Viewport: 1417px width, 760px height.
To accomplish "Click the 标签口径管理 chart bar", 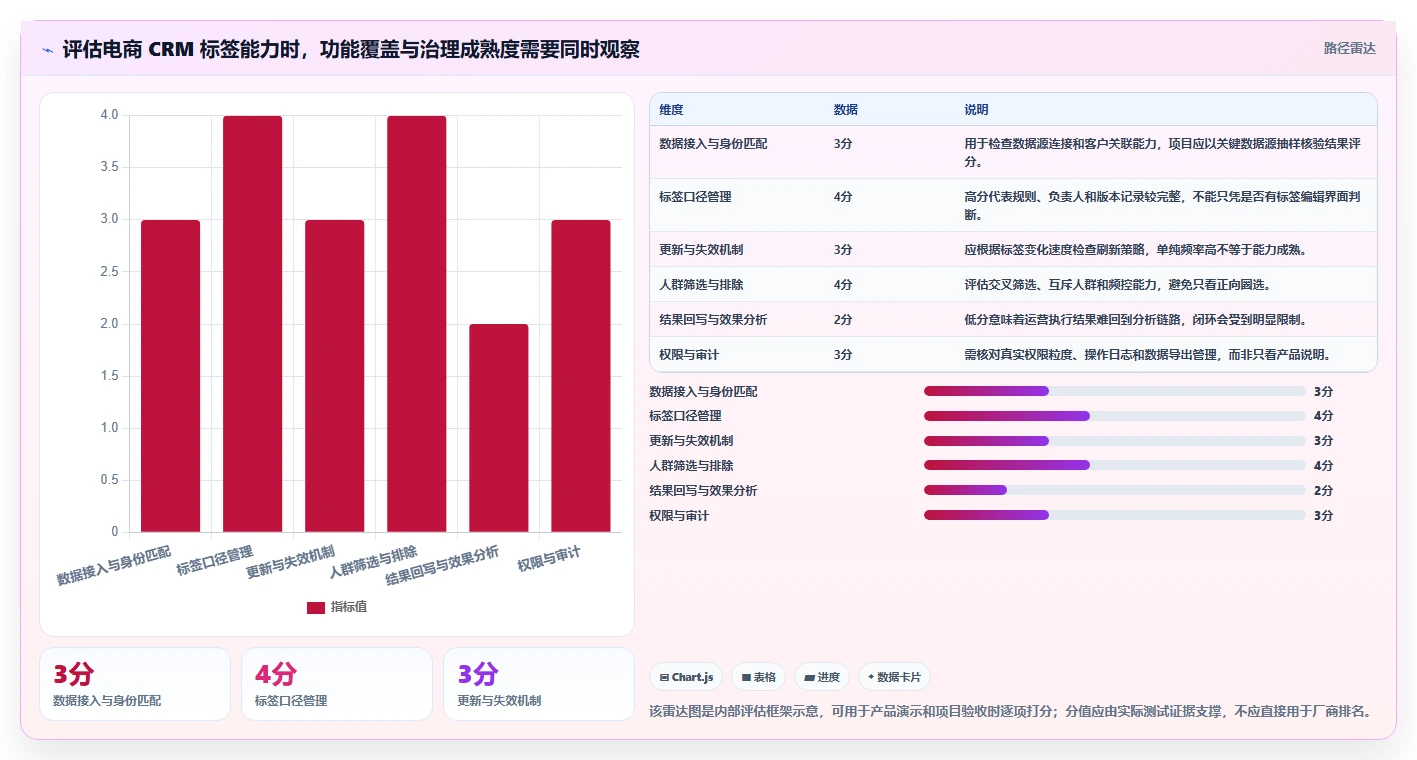I will pyautogui.click(x=252, y=324).
